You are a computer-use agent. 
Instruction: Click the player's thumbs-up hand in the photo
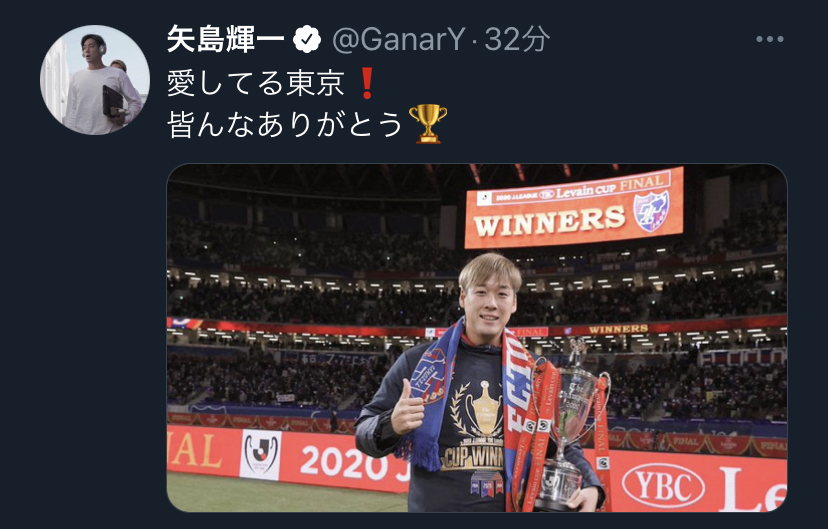pos(408,407)
